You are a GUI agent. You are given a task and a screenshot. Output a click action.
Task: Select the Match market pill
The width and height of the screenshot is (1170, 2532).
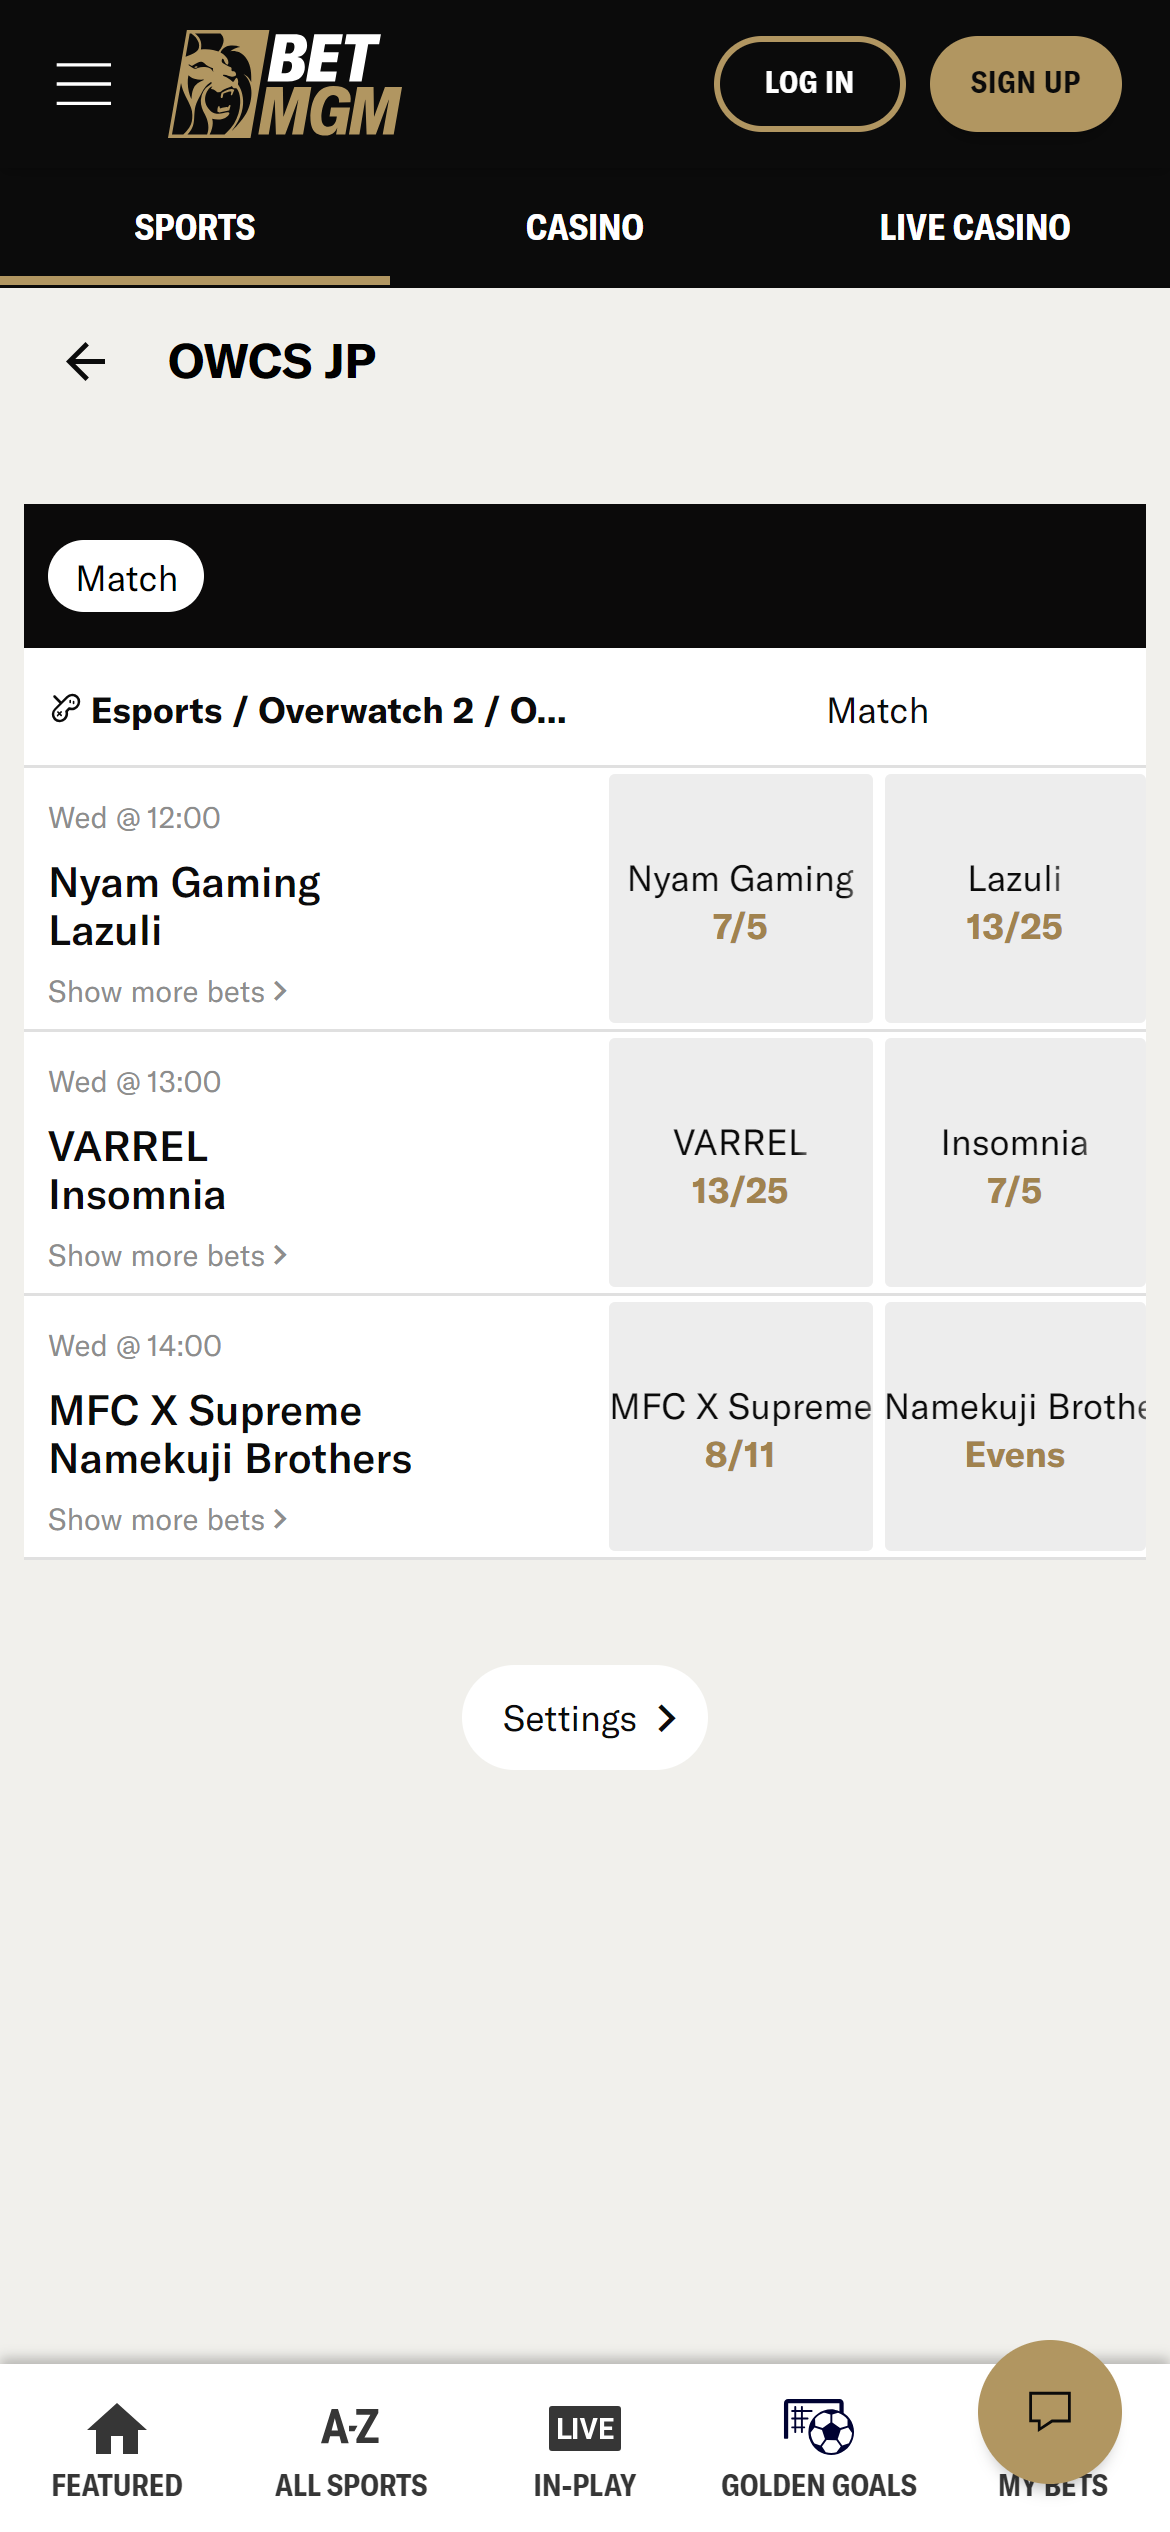[x=125, y=576]
